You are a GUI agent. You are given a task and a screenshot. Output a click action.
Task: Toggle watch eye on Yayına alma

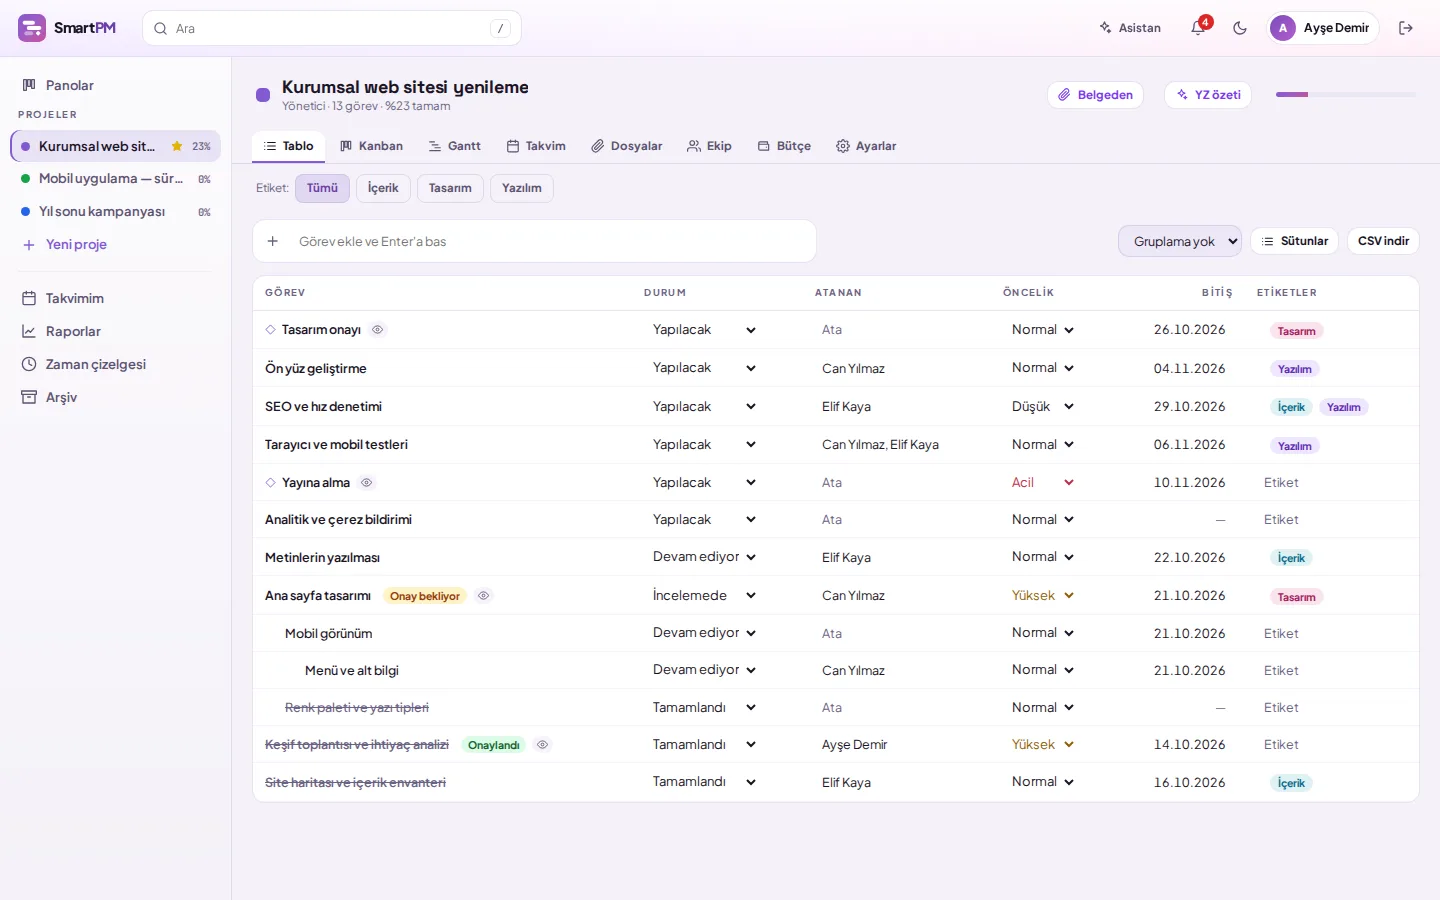coord(366,483)
